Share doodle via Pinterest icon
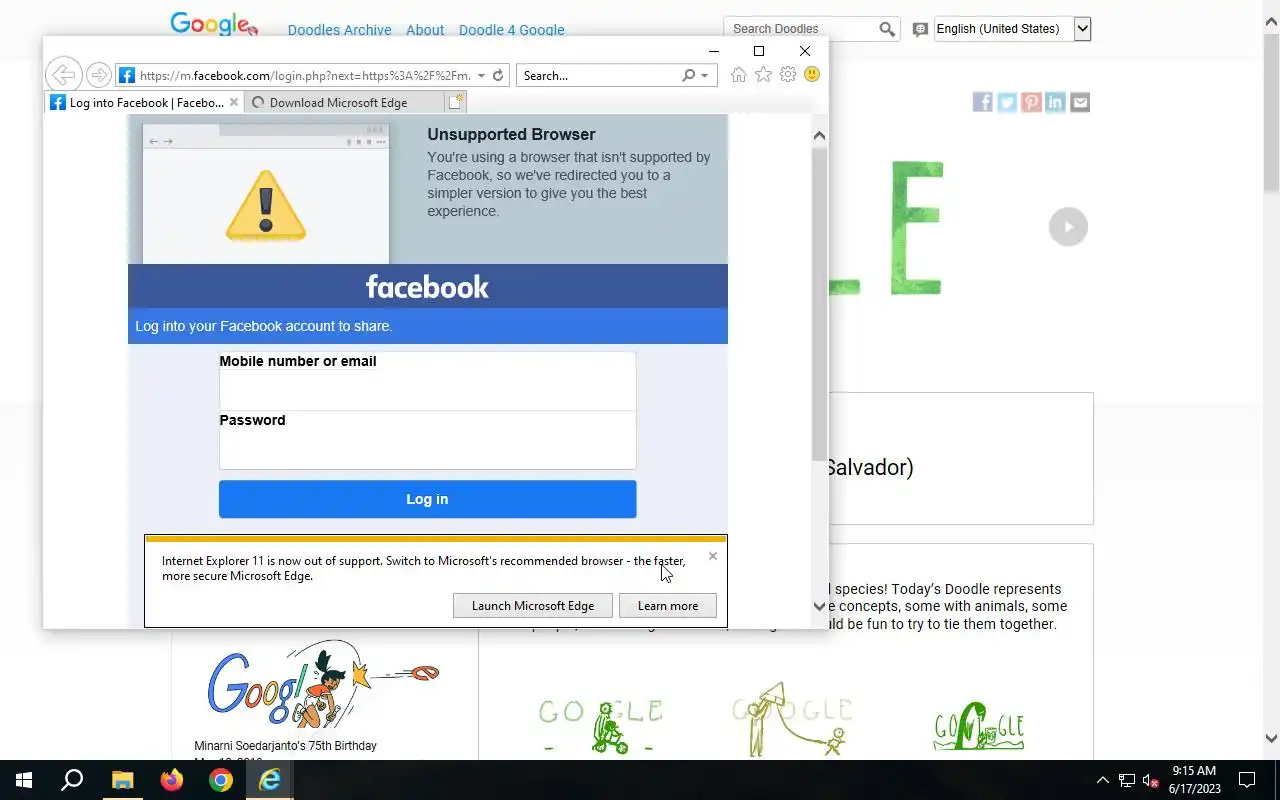This screenshot has height=800, width=1280. tap(1031, 102)
